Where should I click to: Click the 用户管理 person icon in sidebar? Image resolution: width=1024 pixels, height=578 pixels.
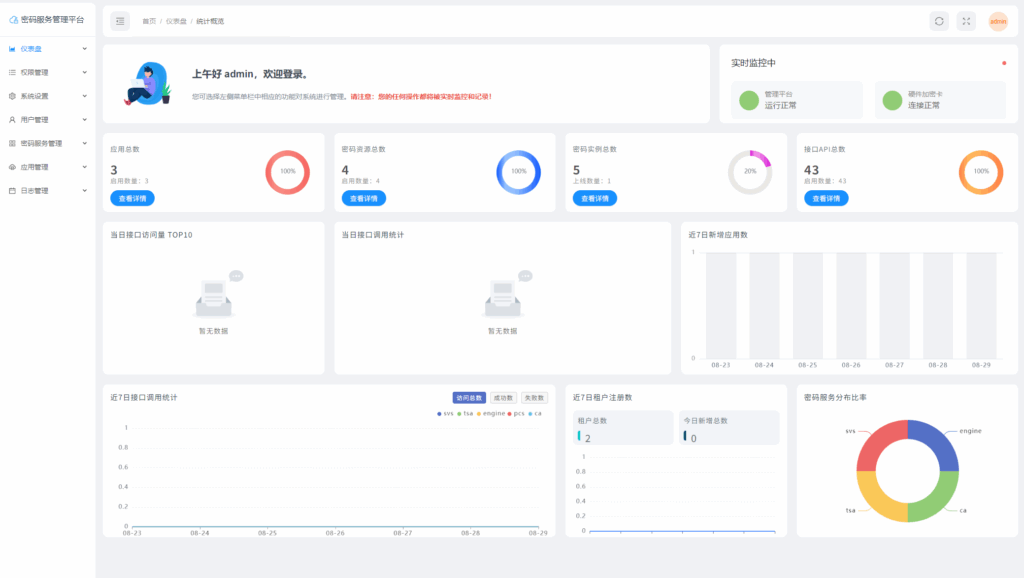(x=12, y=119)
